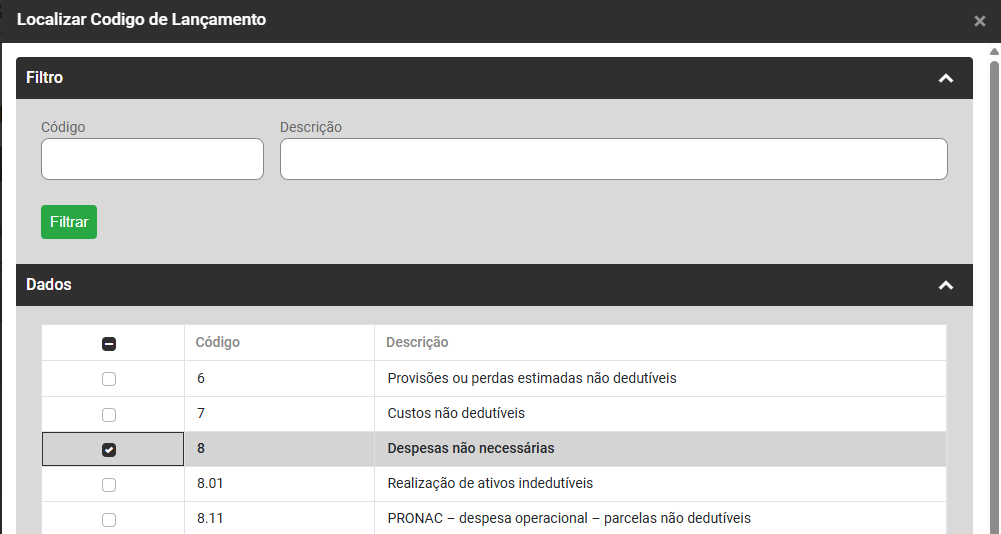Close the Localizar Codigo de Lançamento dialog
Viewport: 1001px width, 534px height.
[979, 21]
